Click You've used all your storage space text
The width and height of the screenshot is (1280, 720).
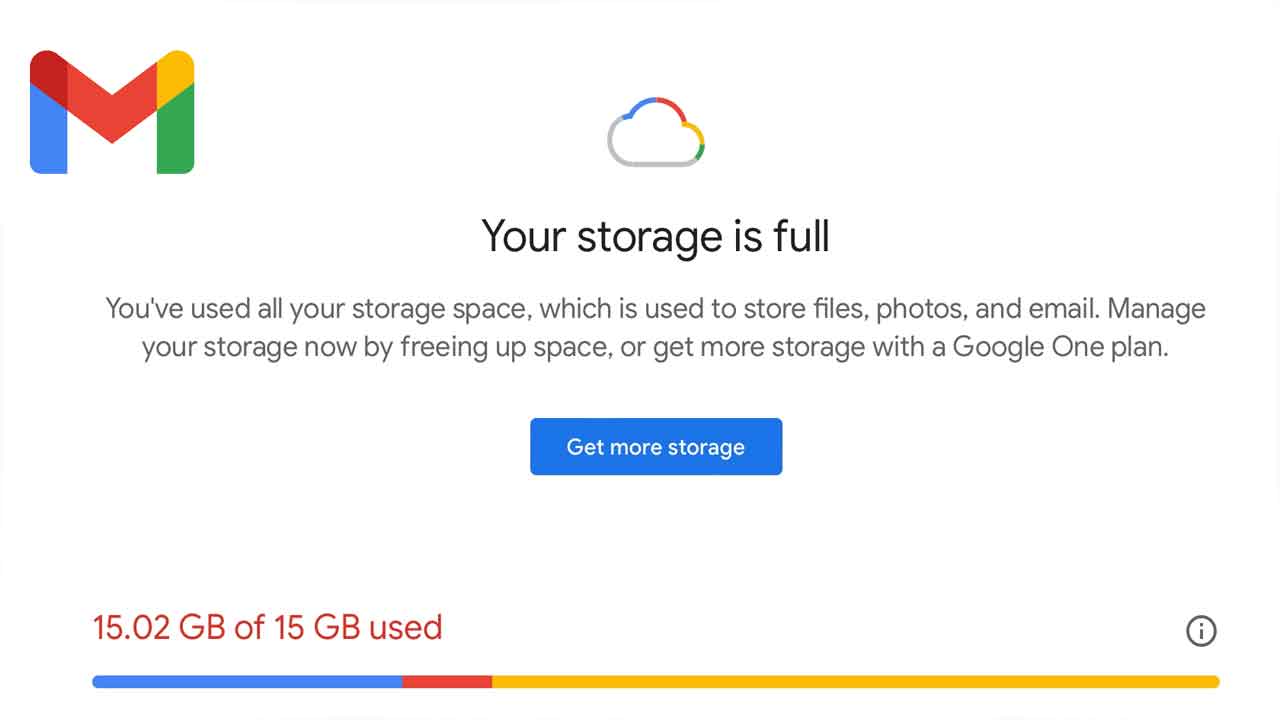pos(317,308)
